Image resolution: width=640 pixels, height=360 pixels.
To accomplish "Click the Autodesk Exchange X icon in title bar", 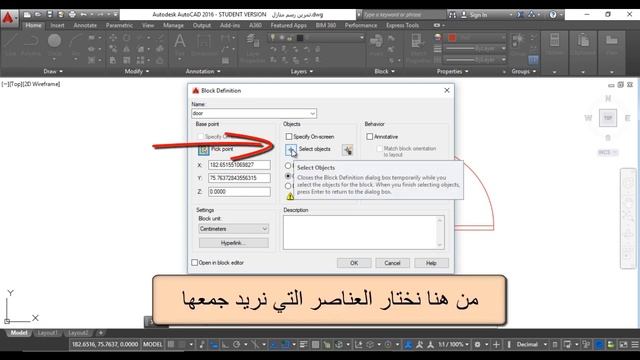I will (x=520, y=15).
